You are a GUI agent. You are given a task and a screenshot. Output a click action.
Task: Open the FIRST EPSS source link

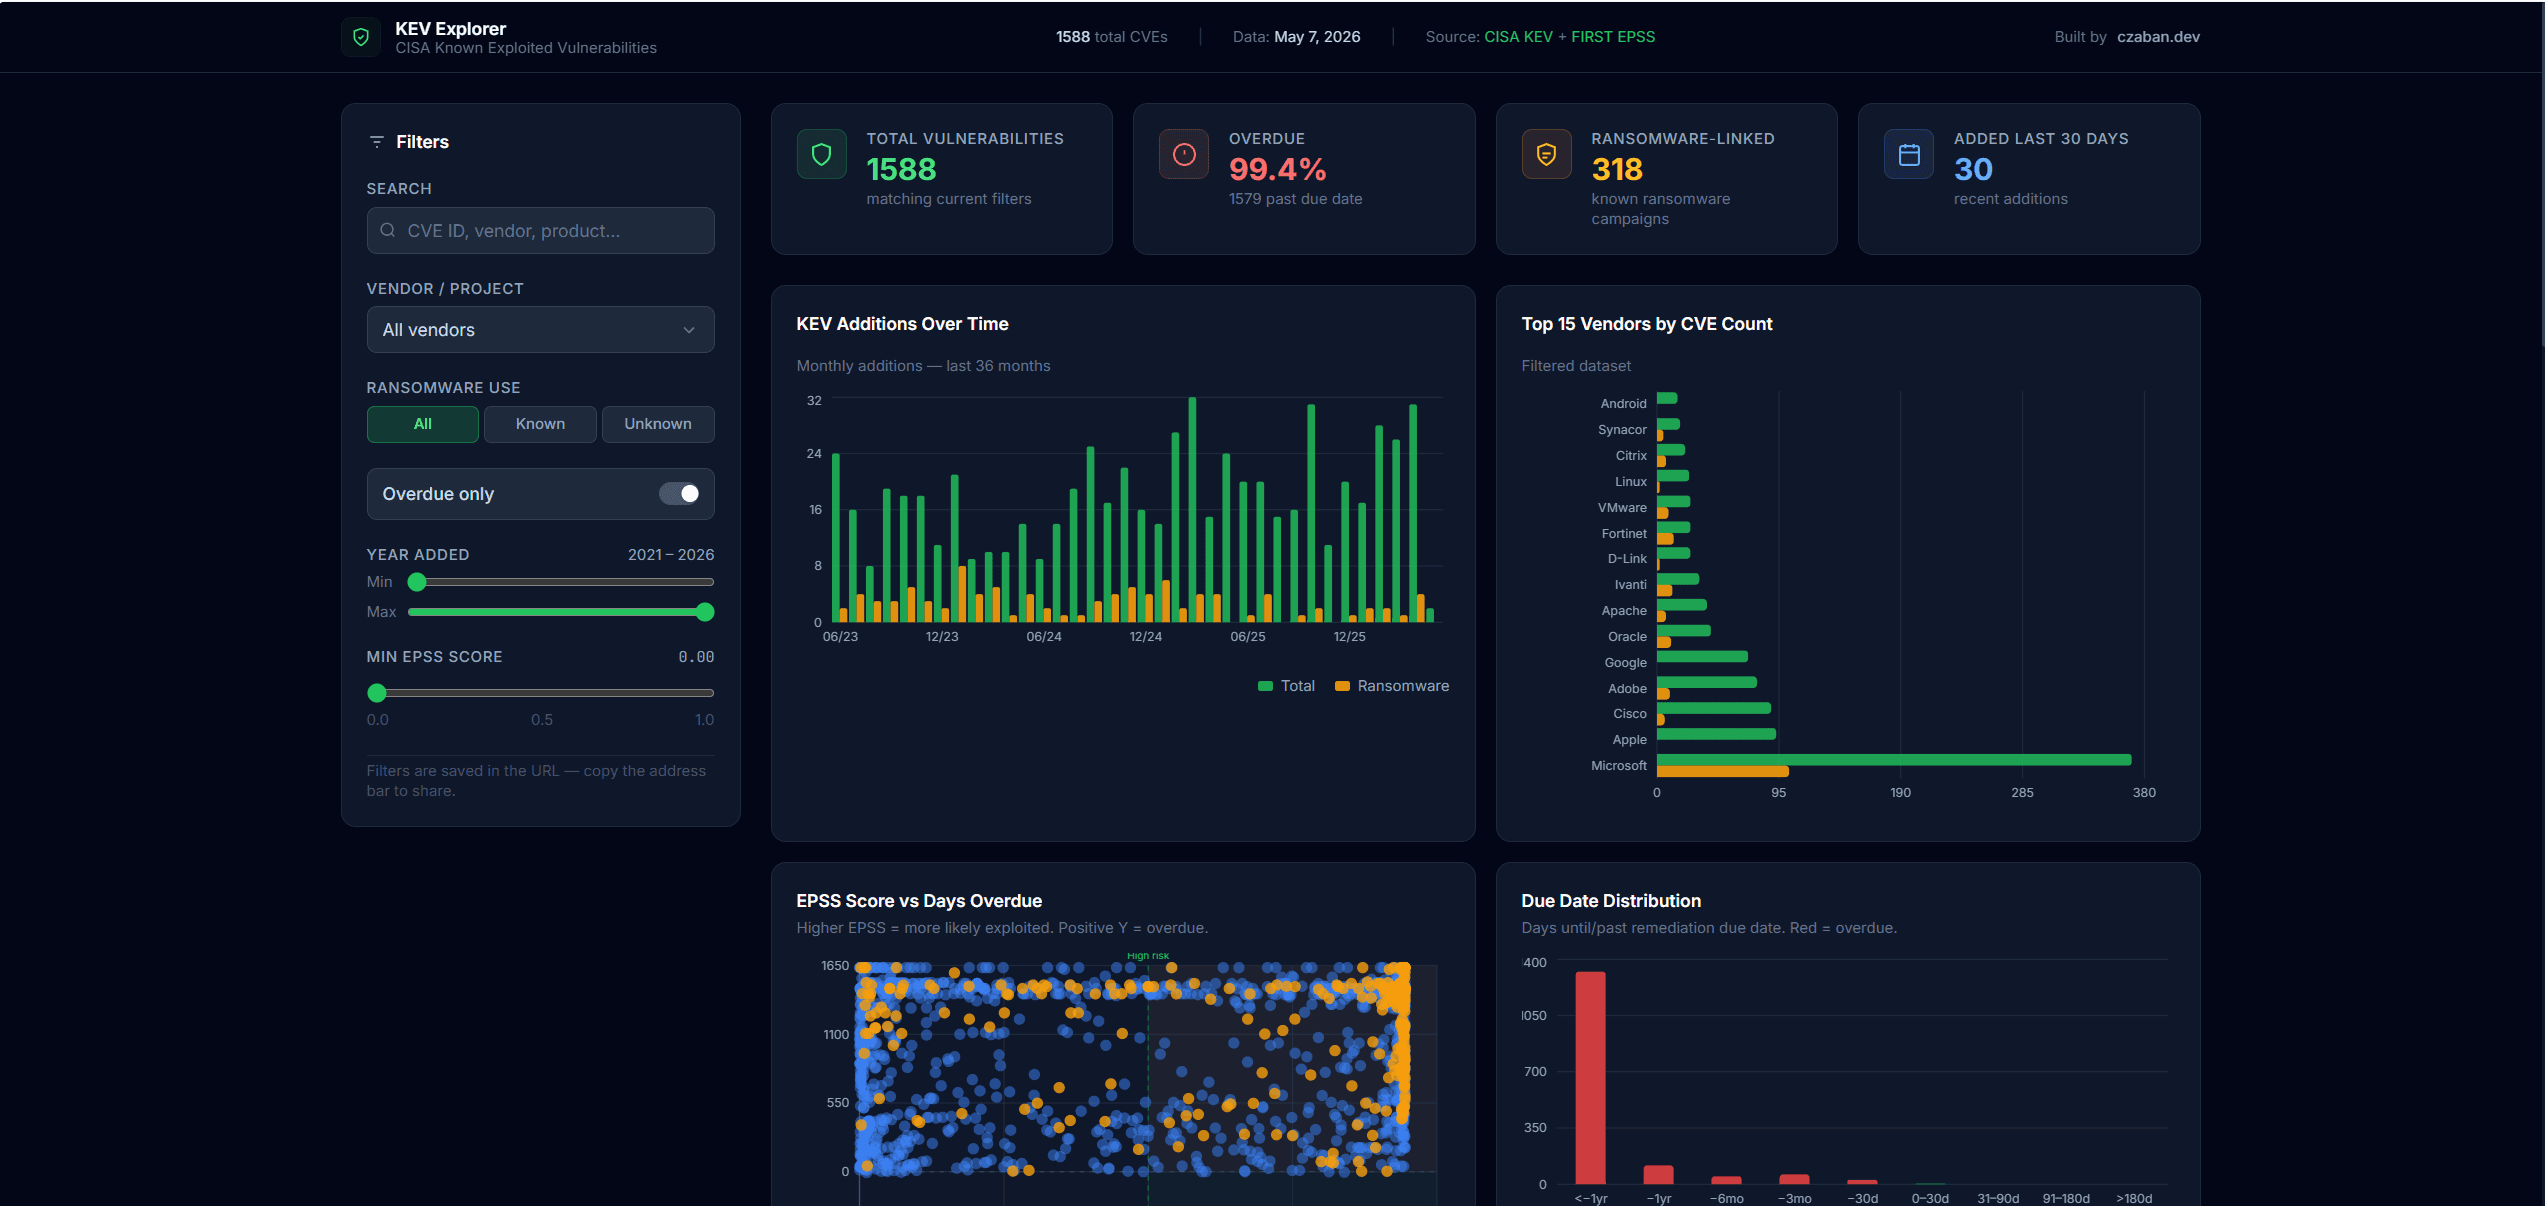click(1613, 37)
